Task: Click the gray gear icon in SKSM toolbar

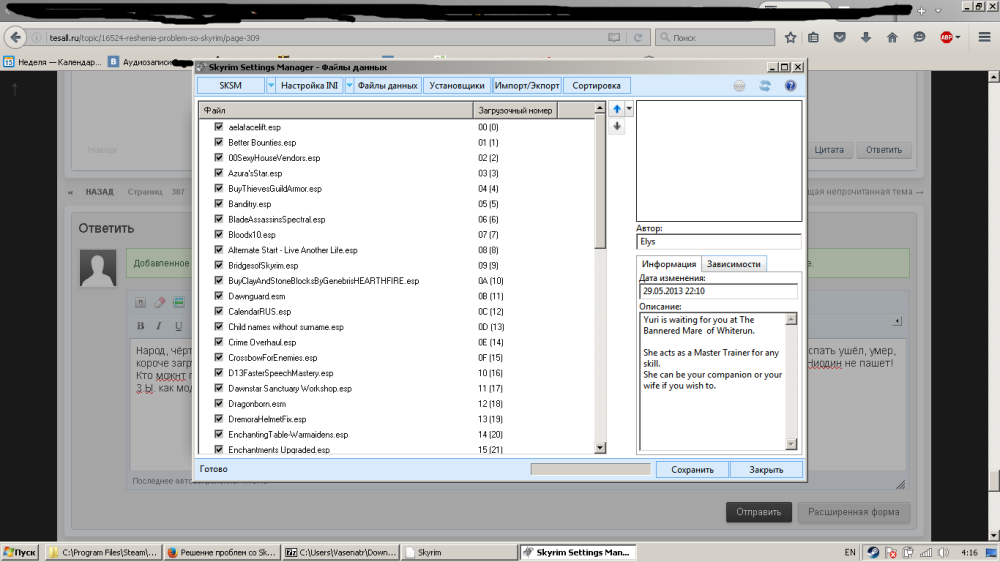Action: click(x=739, y=85)
